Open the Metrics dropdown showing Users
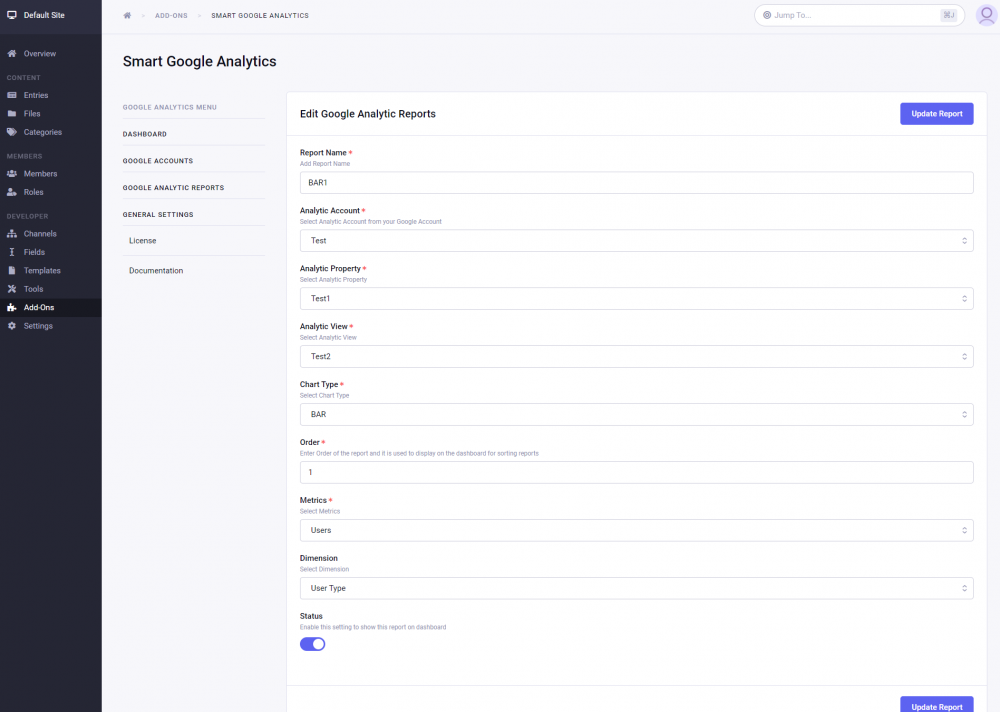 [636, 530]
